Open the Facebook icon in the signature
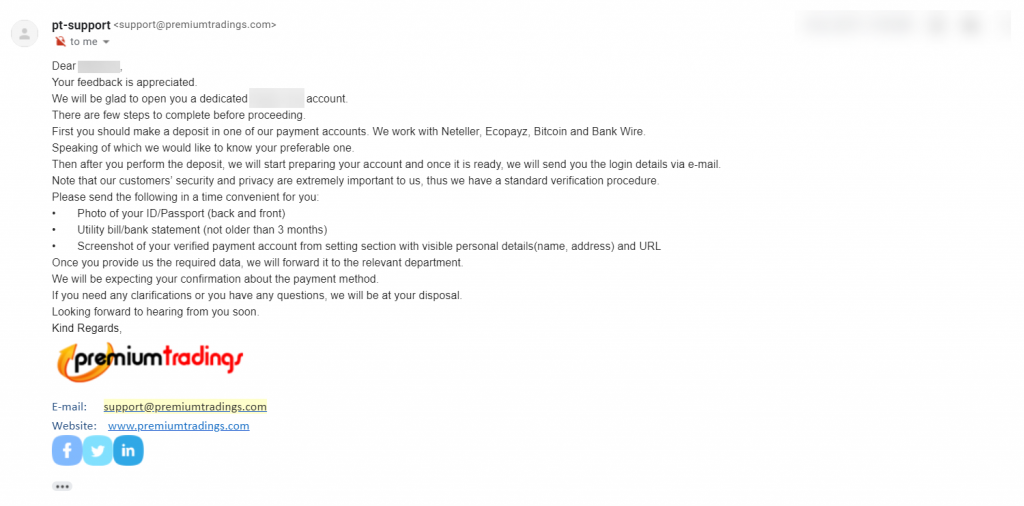The height and width of the screenshot is (506, 1024). click(67, 451)
